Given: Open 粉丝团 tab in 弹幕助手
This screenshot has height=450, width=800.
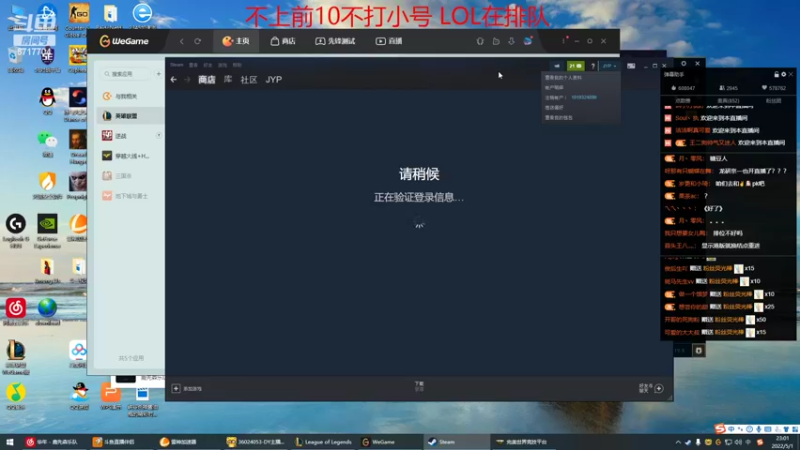Looking at the screenshot, I should (773, 101).
